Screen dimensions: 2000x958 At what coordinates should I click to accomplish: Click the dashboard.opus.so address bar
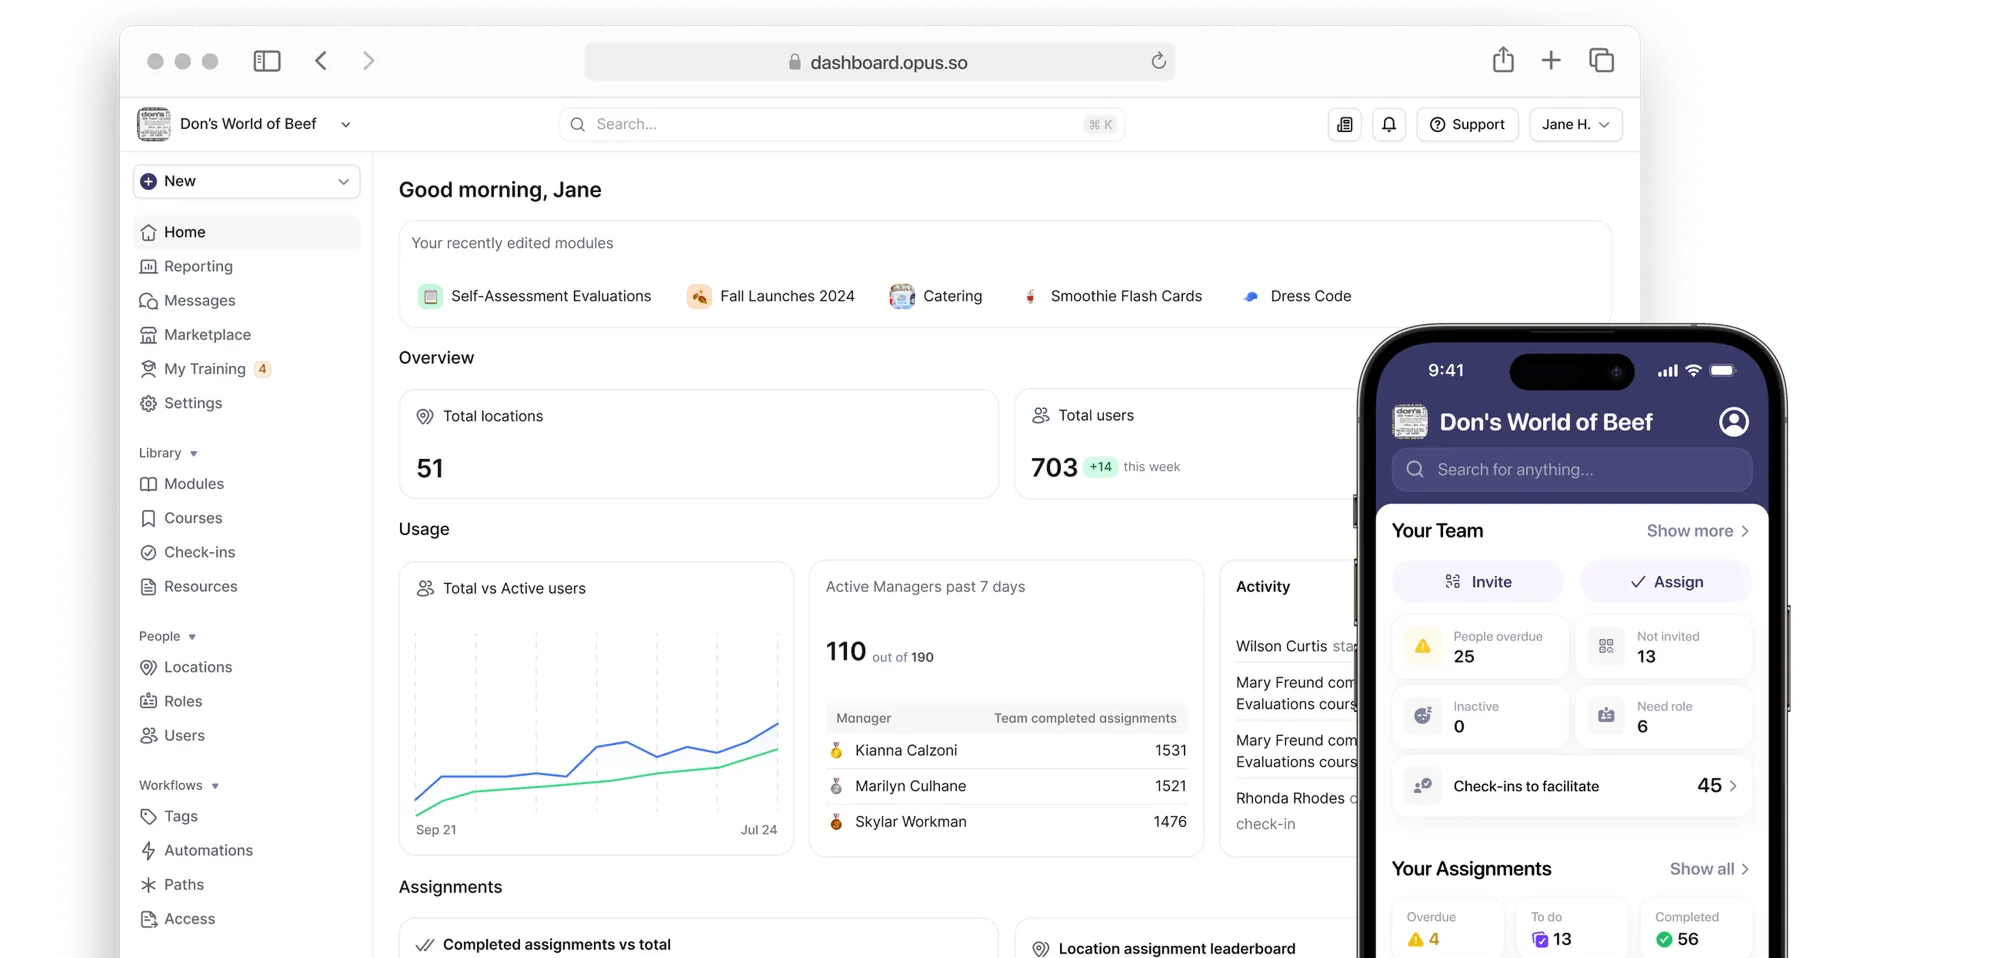[x=880, y=62]
